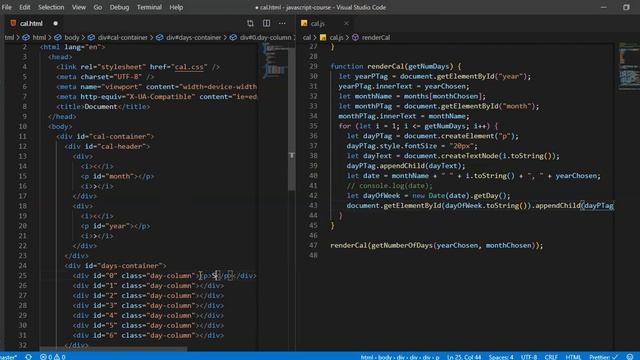The height and width of the screenshot is (360, 640).
Task: Click Ln 25, Col 44 in the status bar
Action: tap(464, 357)
